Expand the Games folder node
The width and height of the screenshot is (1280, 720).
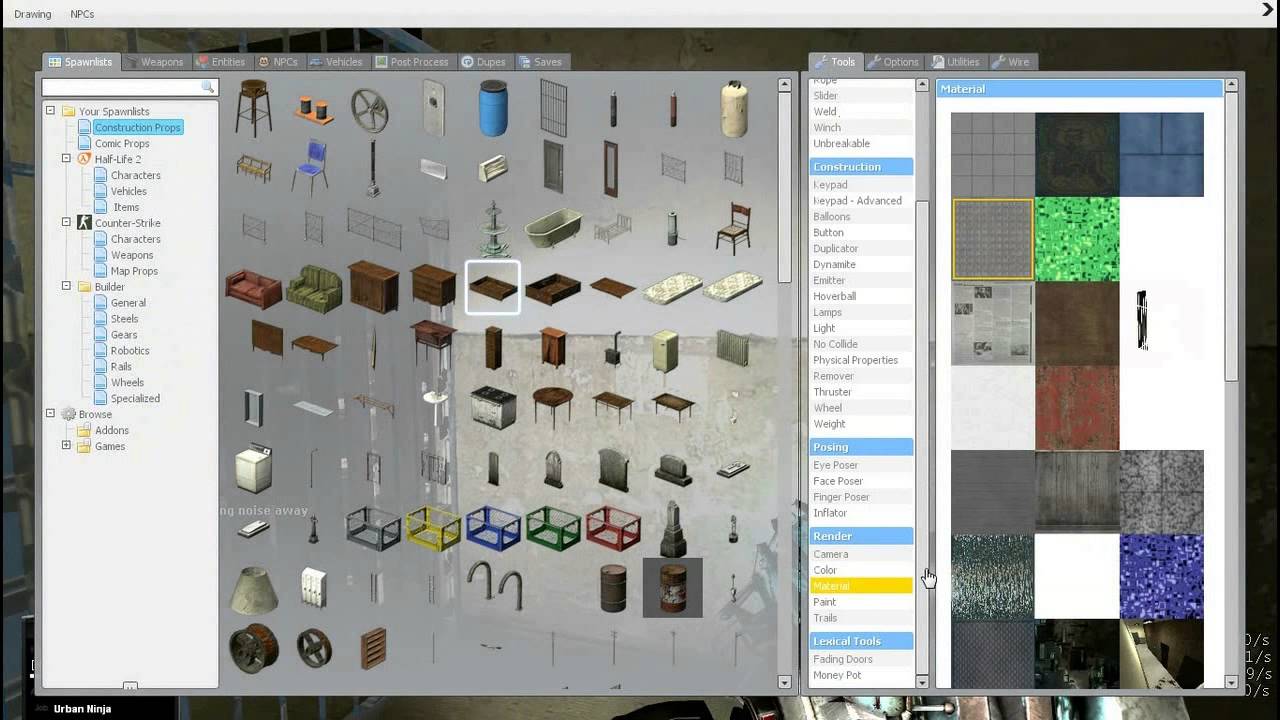click(x=66, y=446)
